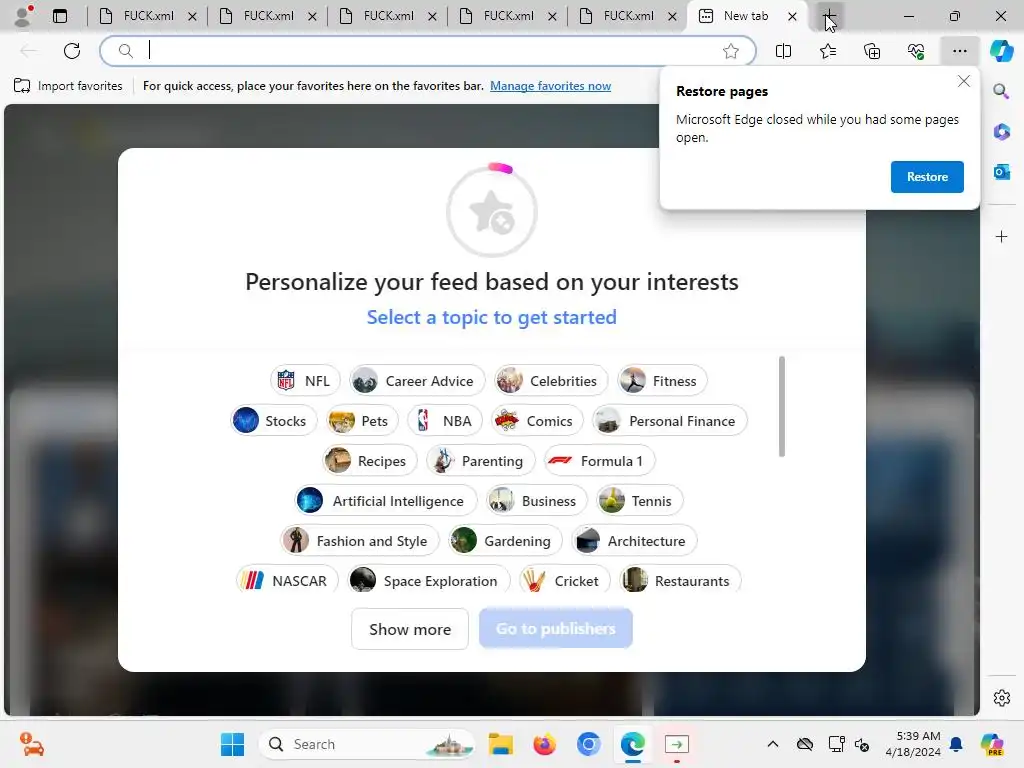This screenshot has width=1024, height=768.
Task: Open Microsoft 365 icon in the sidebar
Action: pyautogui.click(x=1001, y=131)
